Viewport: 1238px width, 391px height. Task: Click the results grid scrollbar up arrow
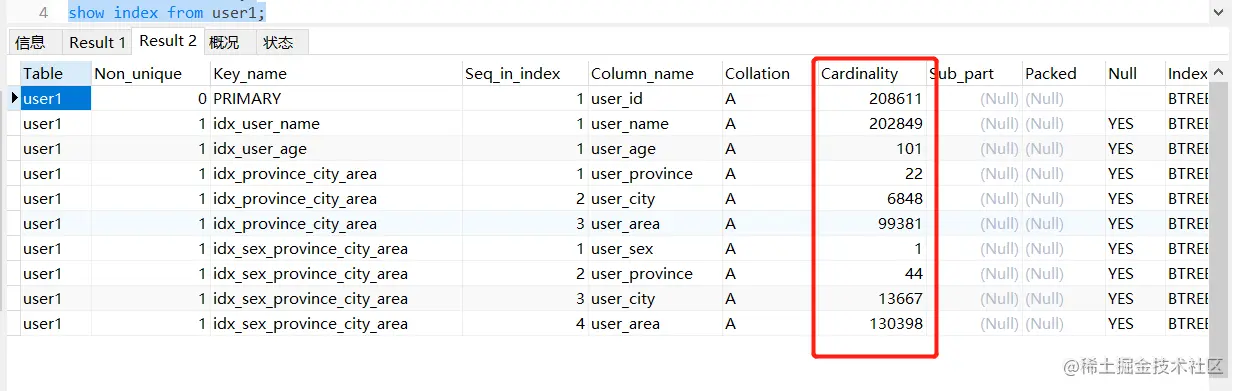1219,72
